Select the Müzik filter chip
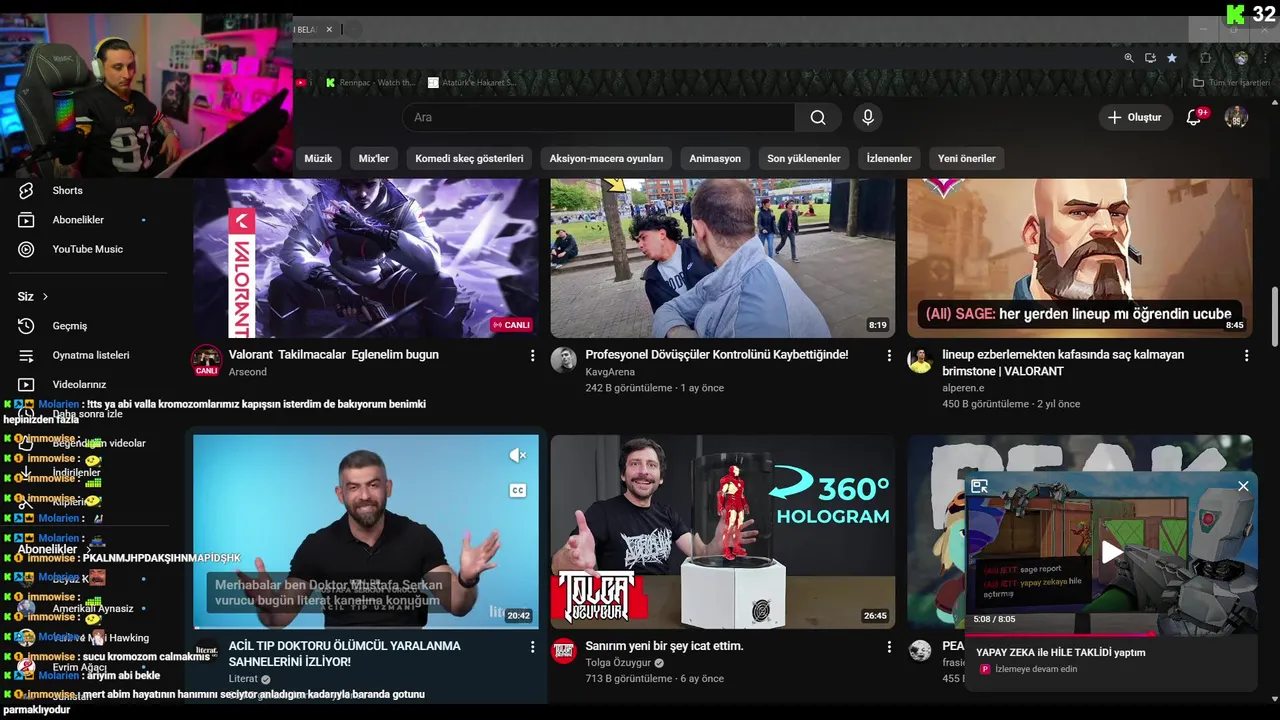This screenshot has width=1280, height=720. click(318, 158)
